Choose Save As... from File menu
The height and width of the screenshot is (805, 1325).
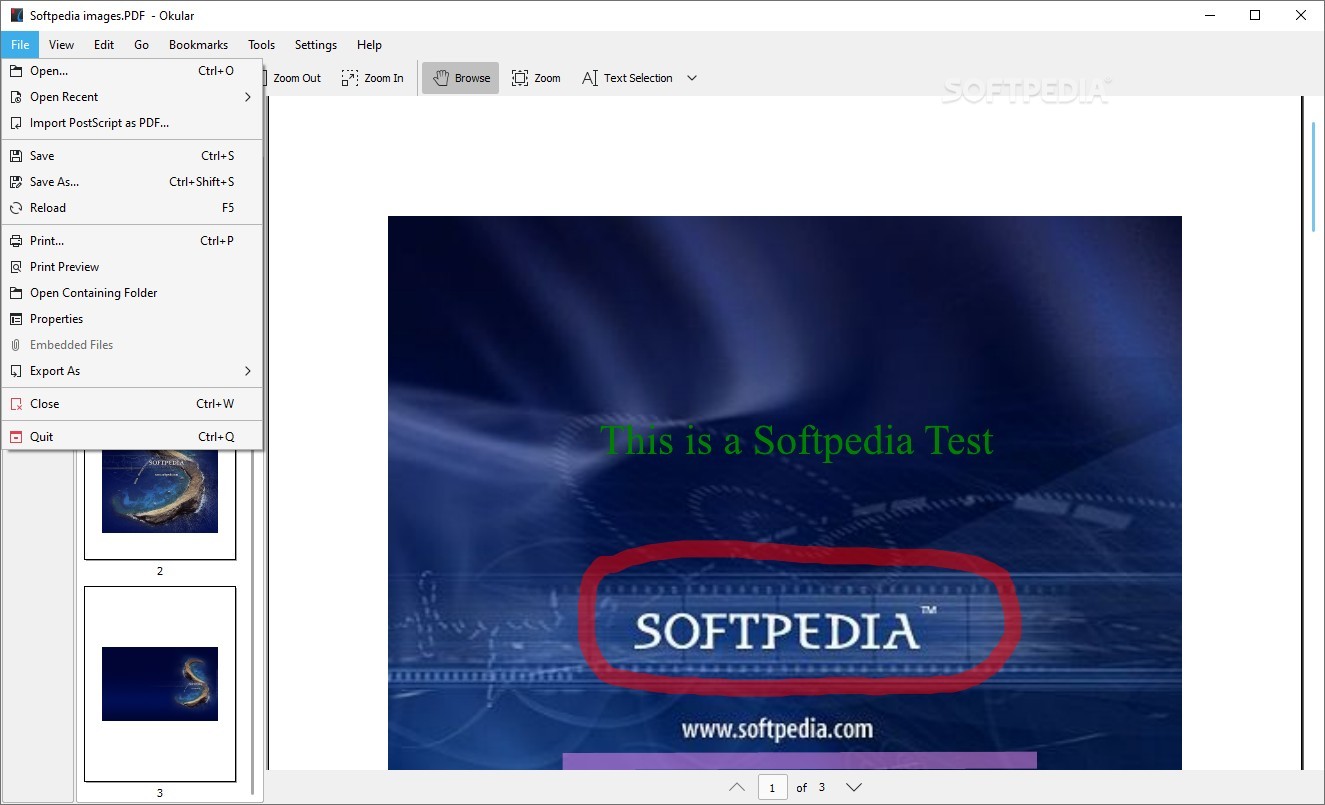click(x=132, y=182)
